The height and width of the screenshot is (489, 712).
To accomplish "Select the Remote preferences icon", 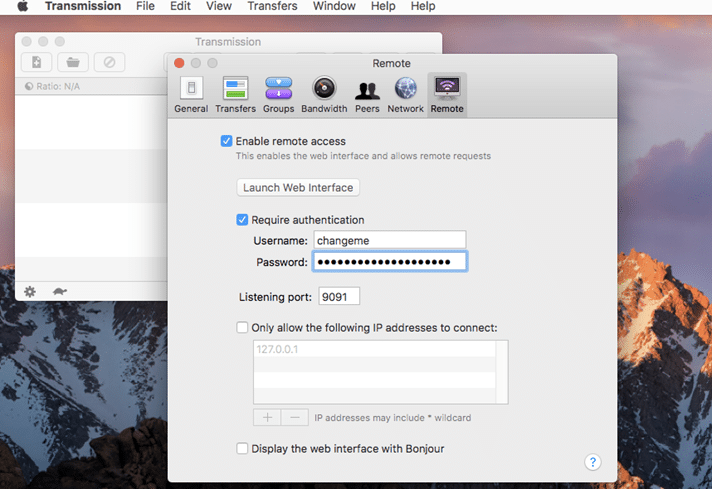I will click(447, 94).
